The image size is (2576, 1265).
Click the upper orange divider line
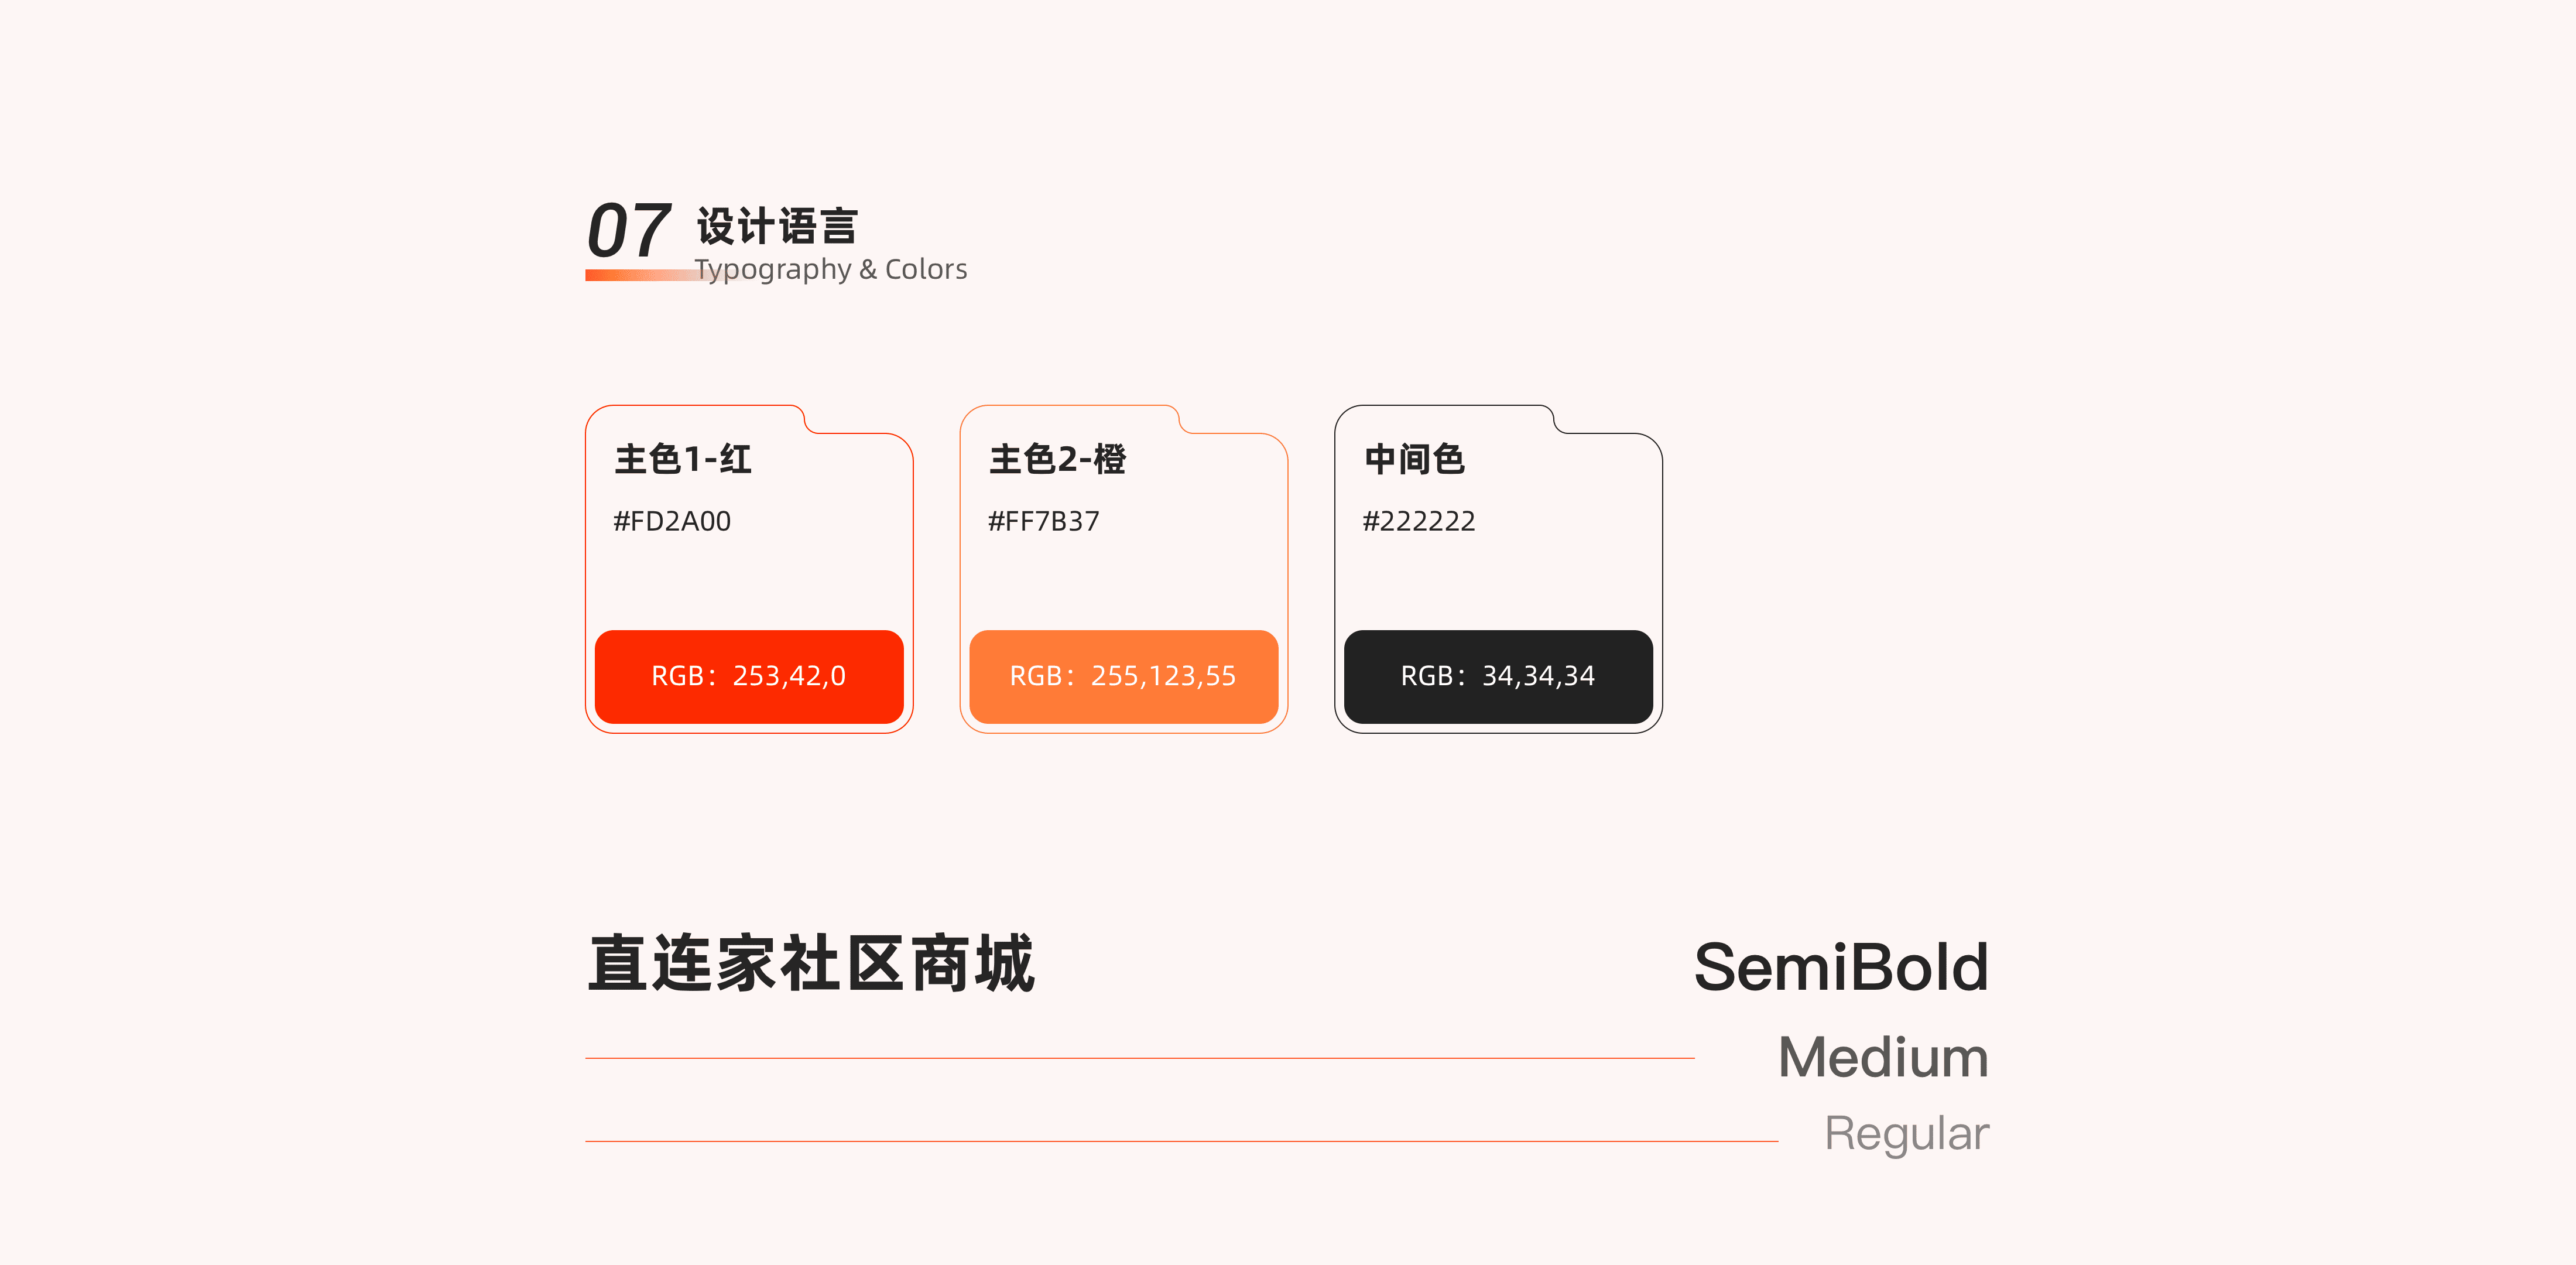click(1139, 1058)
